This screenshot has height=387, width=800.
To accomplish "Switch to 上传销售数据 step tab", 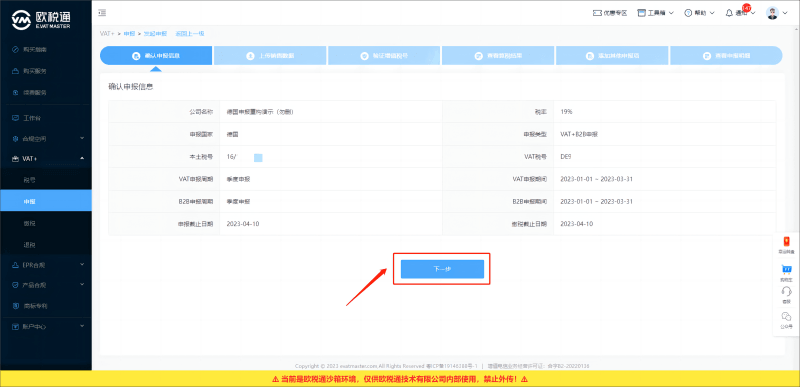I will tap(270, 56).
